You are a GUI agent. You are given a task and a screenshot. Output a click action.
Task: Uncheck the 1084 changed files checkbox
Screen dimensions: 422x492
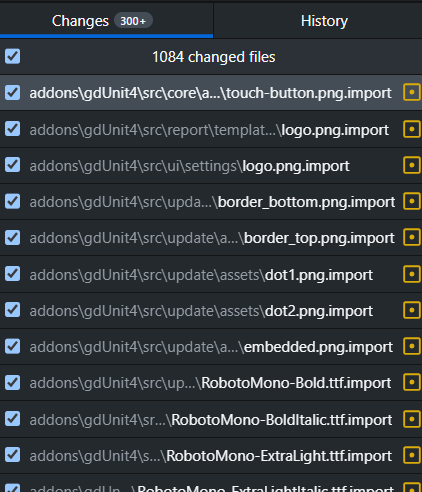12,56
